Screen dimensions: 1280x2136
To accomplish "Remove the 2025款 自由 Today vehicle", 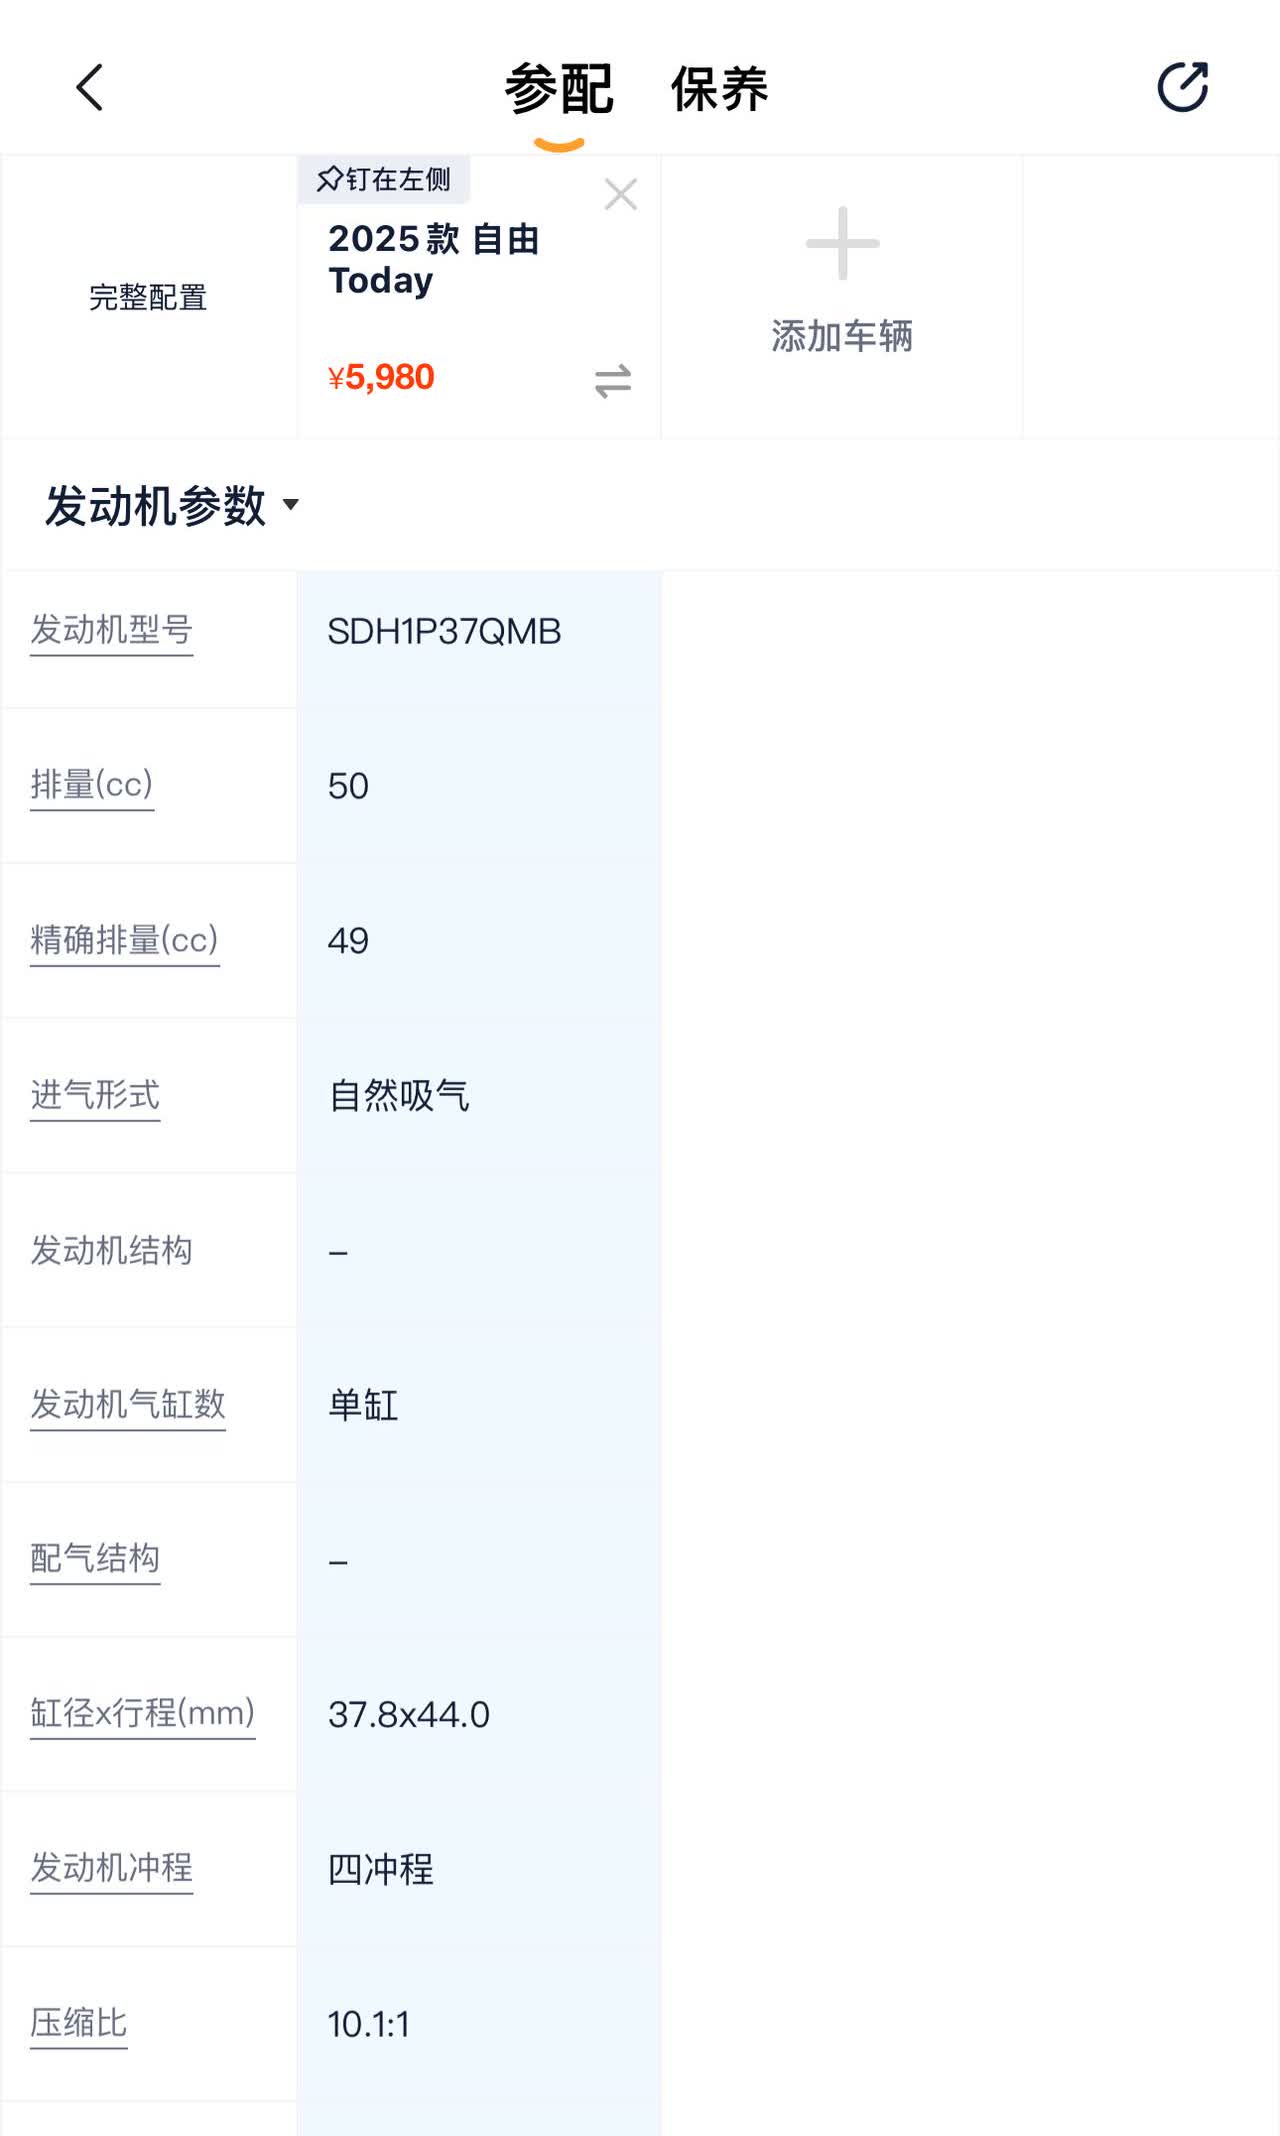I will pos(620,194).
